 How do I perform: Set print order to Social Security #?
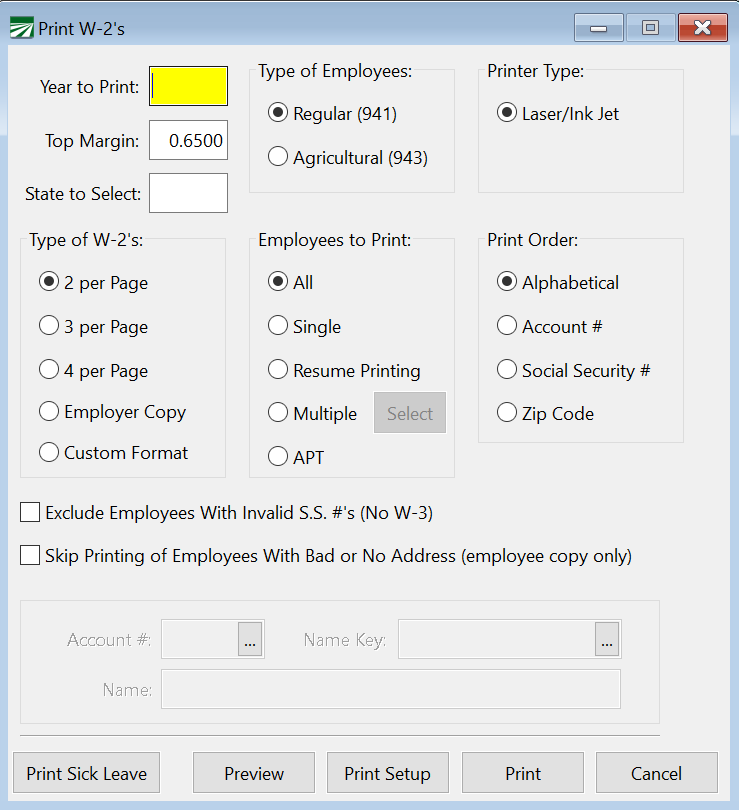point(507,371)
